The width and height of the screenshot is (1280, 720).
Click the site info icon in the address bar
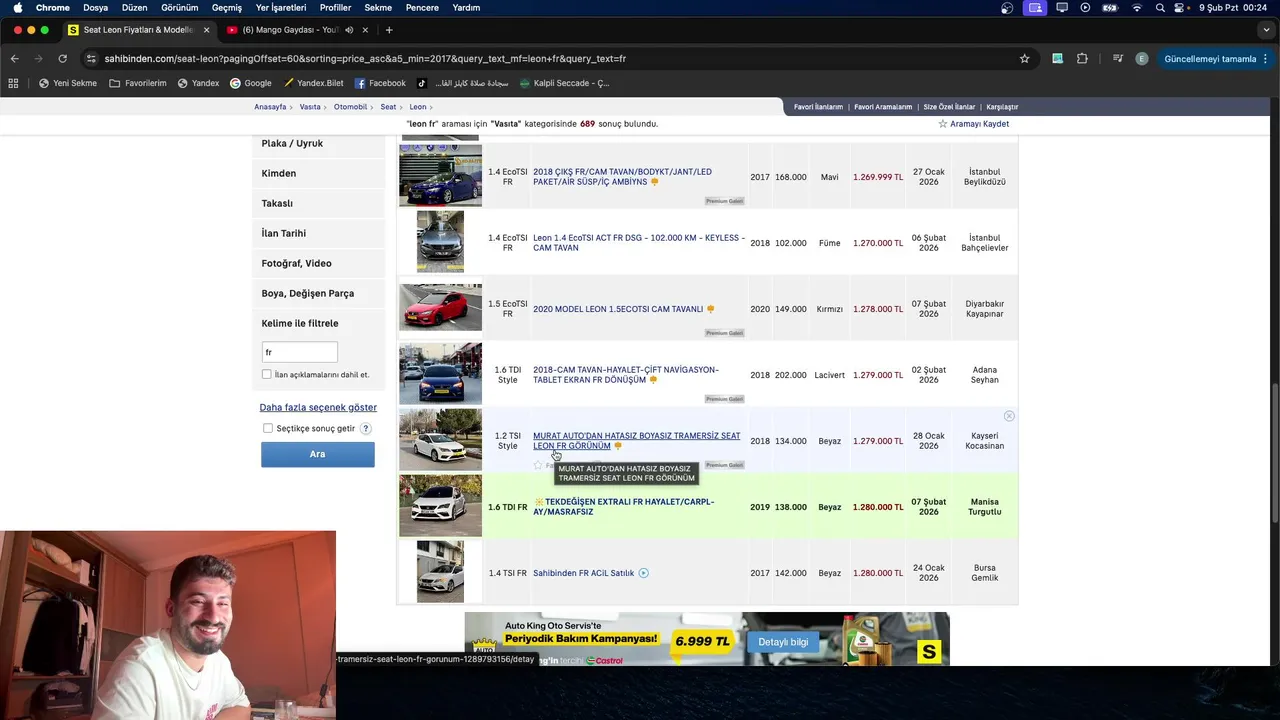point(91,59)
